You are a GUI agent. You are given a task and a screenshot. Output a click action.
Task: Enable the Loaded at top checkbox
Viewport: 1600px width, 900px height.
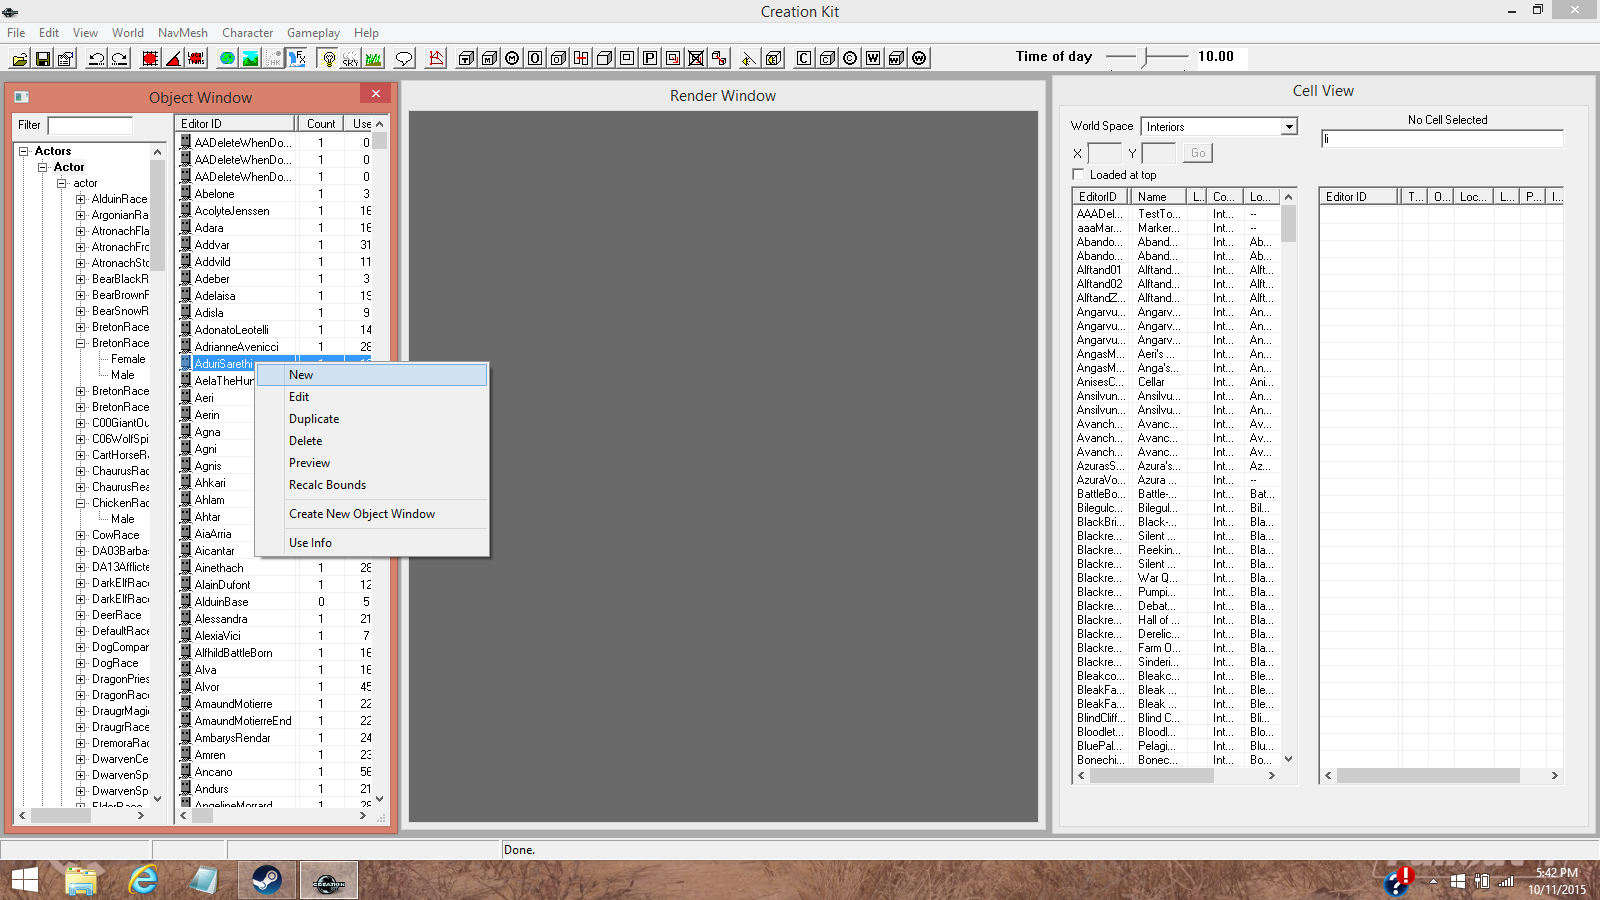[x=1078, y=175]
